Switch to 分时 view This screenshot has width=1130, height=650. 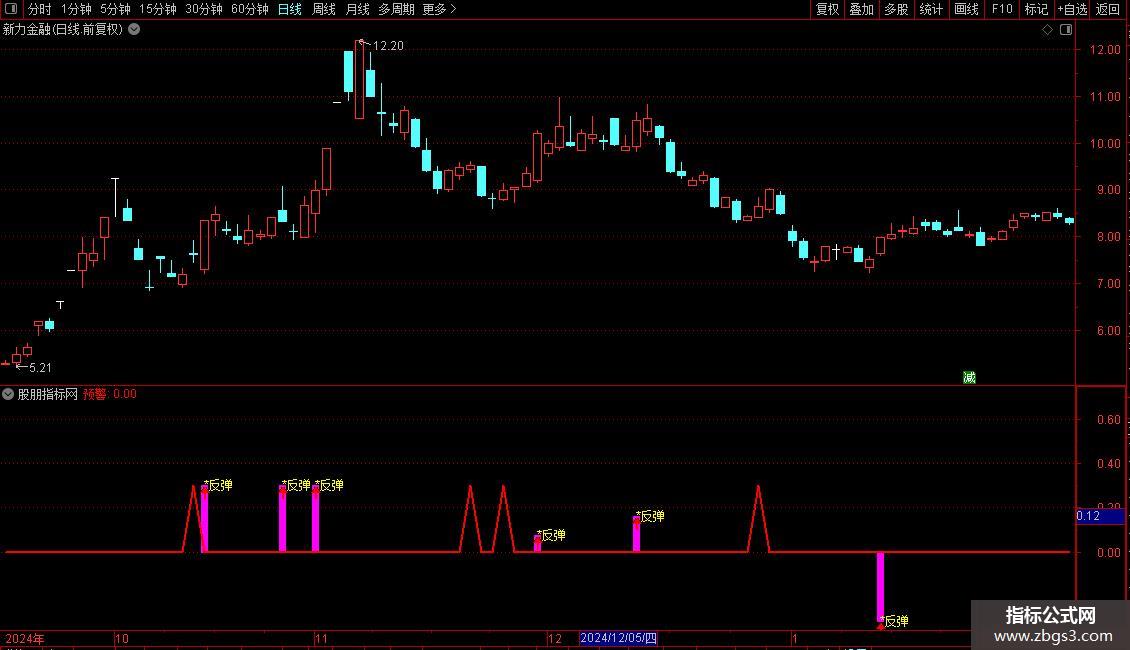point(40,9)
